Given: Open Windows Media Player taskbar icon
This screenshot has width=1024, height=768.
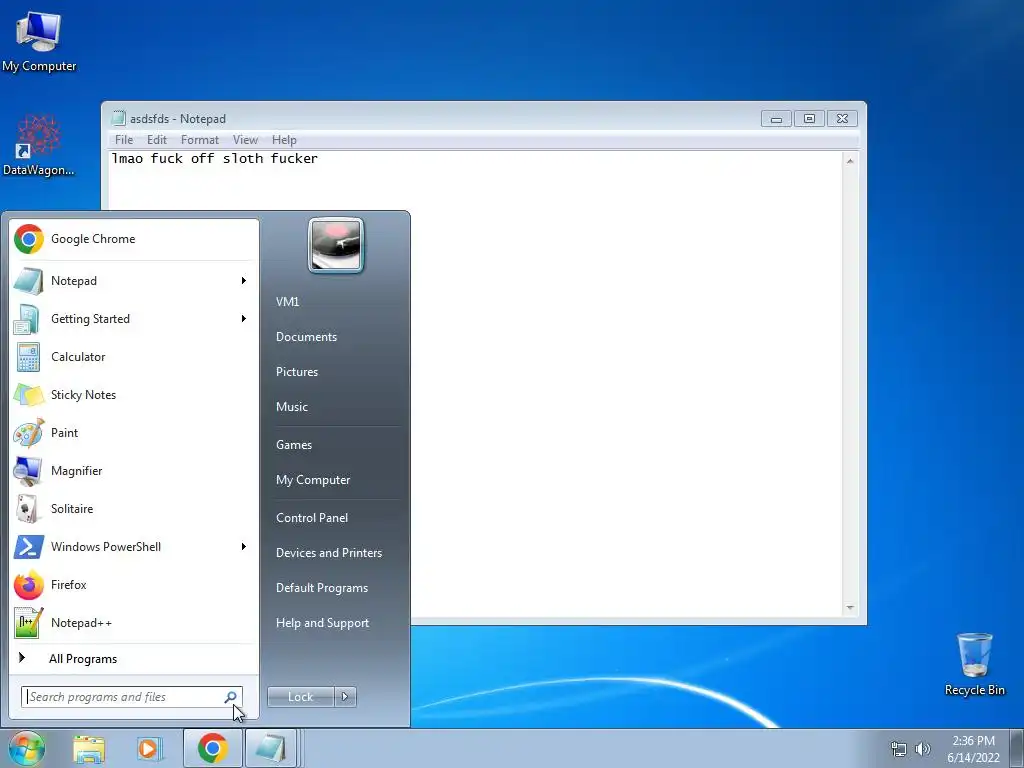Looking at the screenshot, I should click(150, 748).
